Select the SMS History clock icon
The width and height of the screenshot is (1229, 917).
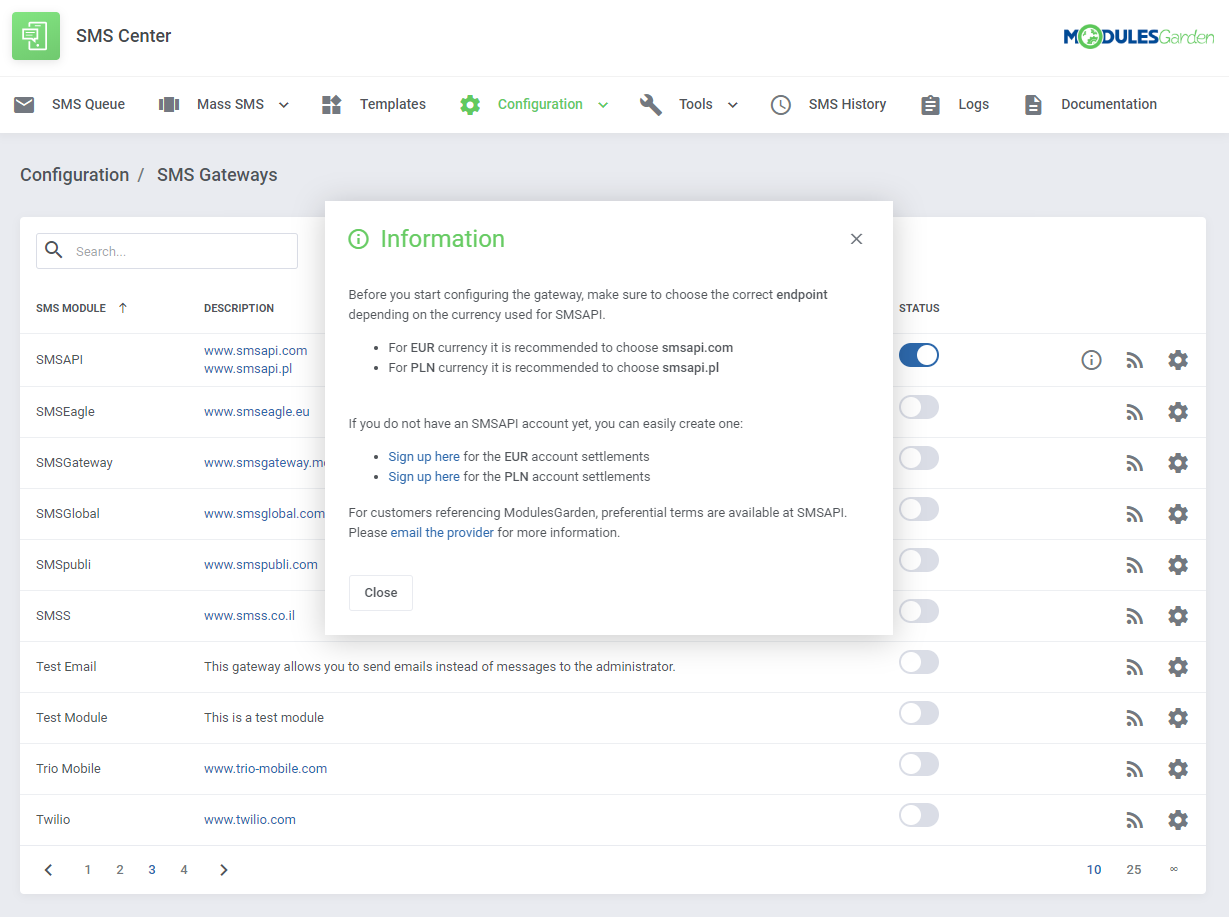click(780, 104)
